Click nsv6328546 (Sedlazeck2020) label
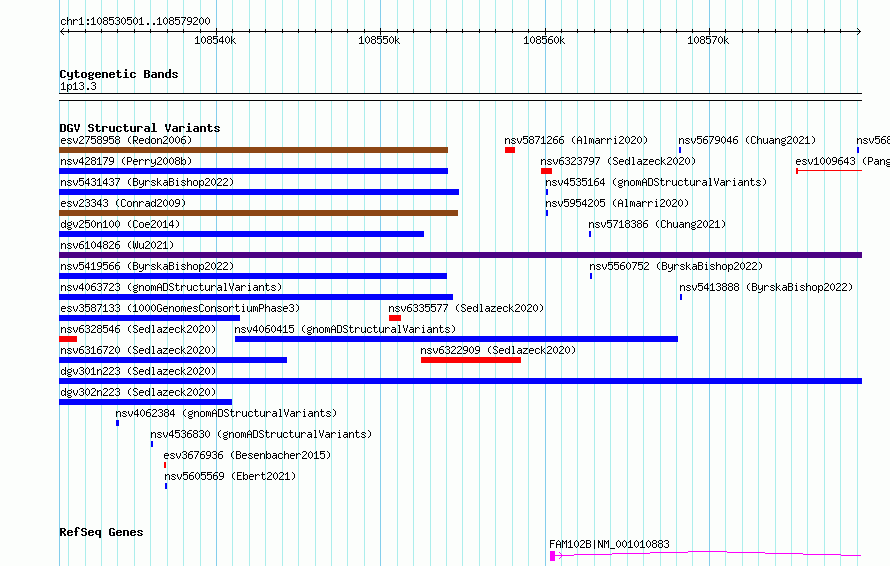 (x=138, y=329)
